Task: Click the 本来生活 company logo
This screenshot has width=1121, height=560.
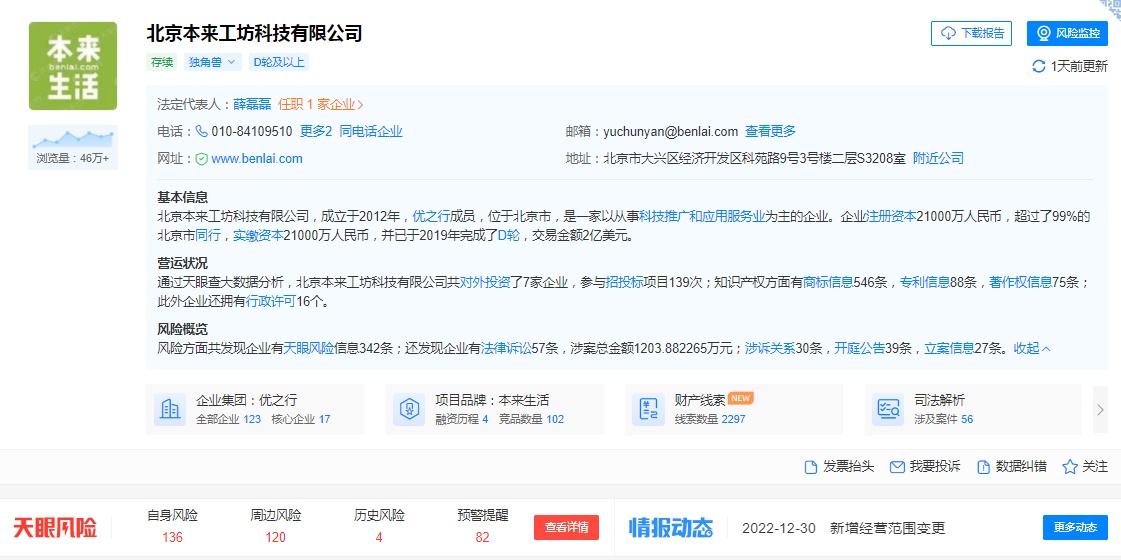Action: click(x=73, y=66)
